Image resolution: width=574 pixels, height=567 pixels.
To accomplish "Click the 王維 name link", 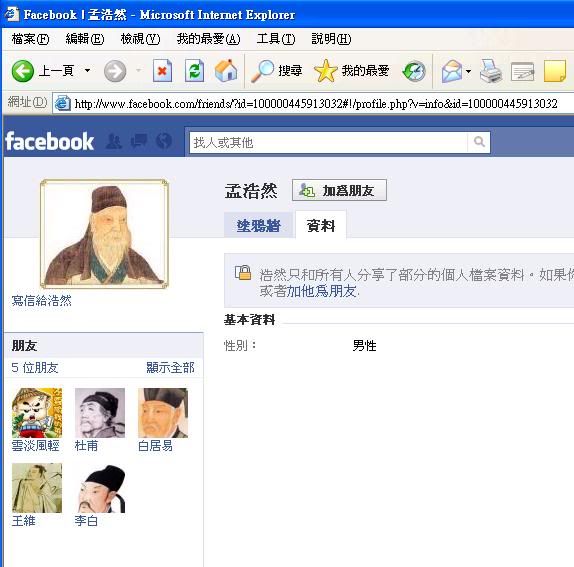I will 23,521.
